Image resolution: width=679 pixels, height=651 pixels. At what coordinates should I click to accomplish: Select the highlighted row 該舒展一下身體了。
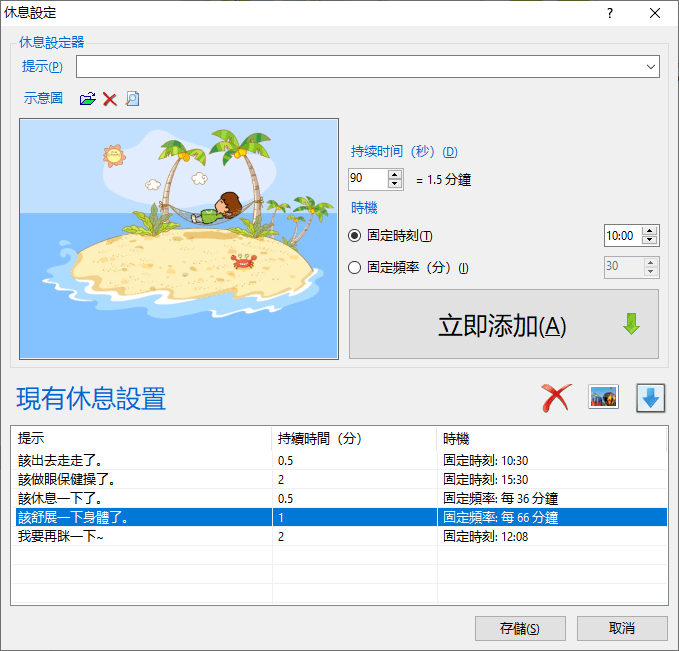[341, 517]
